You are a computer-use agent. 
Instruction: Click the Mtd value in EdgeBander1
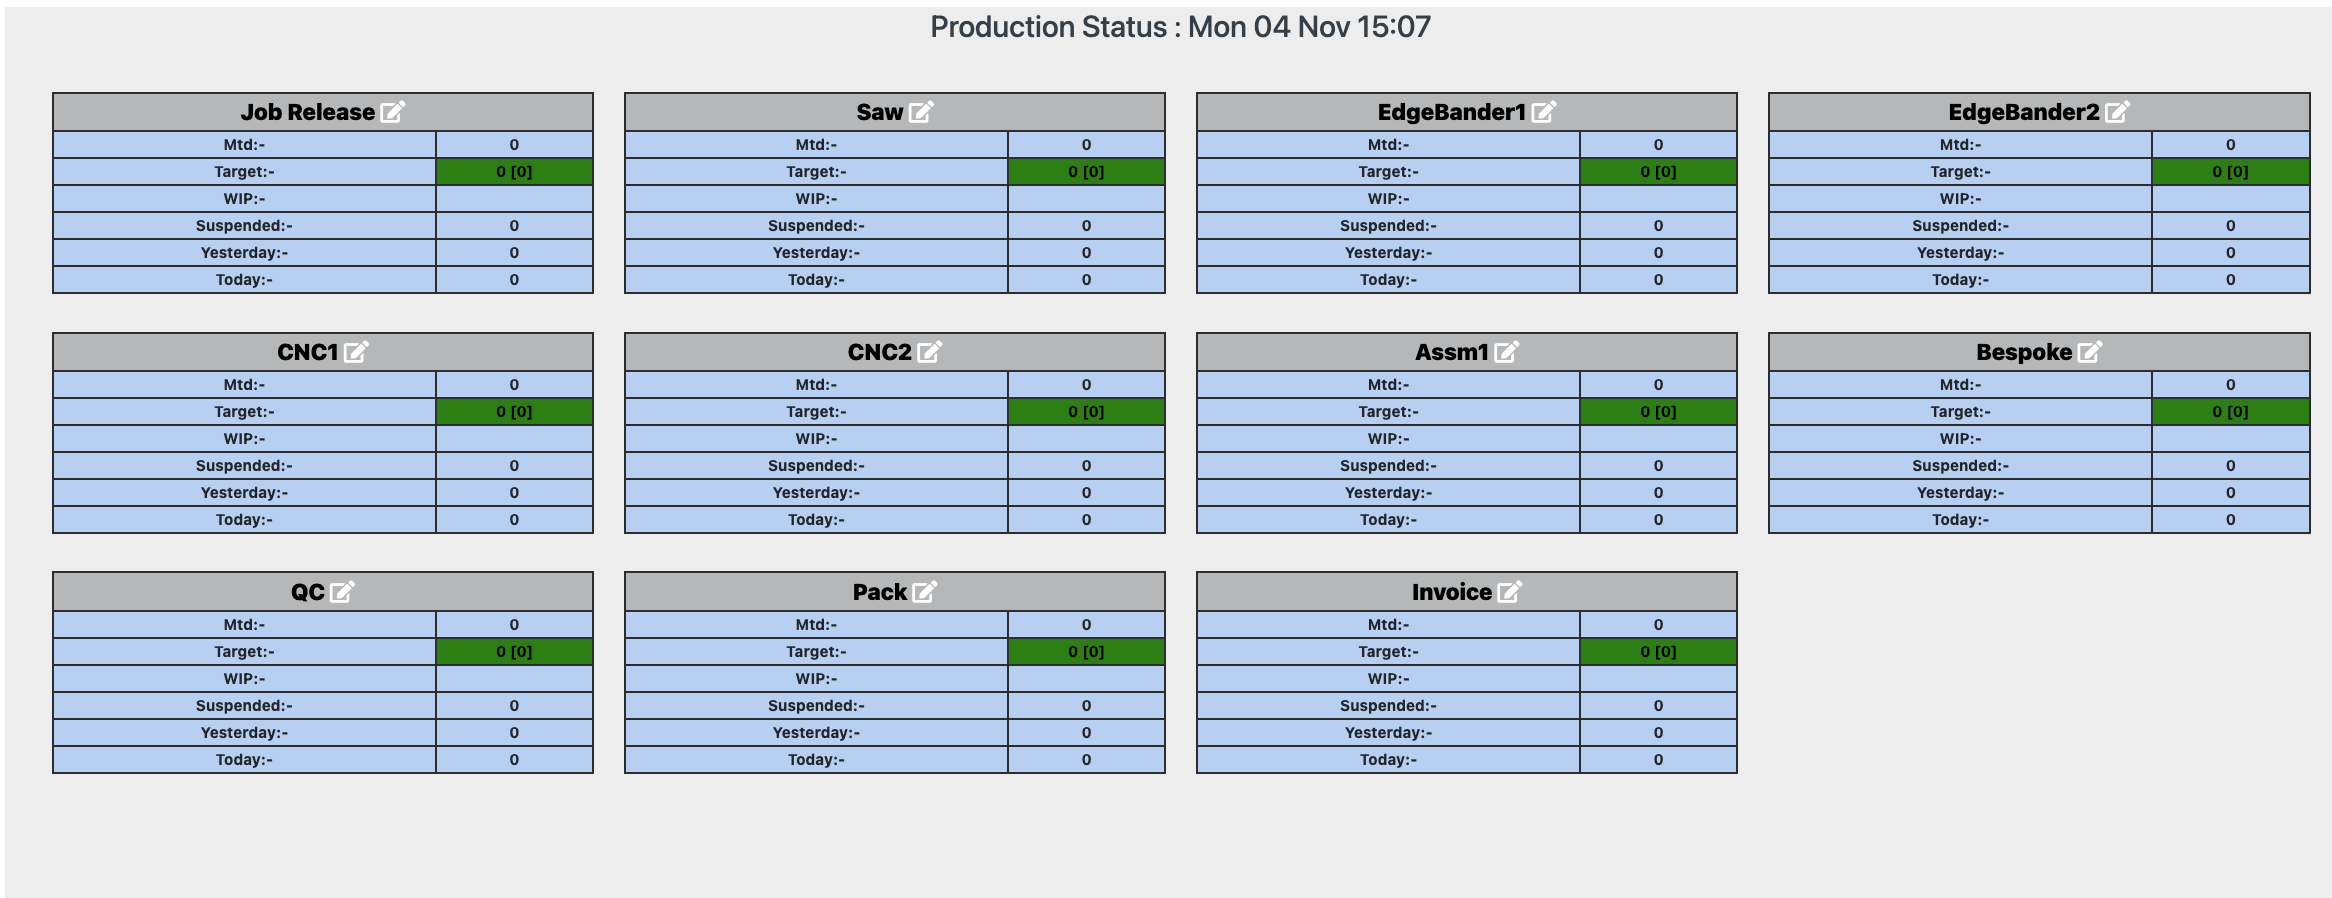coord(1658,145)
